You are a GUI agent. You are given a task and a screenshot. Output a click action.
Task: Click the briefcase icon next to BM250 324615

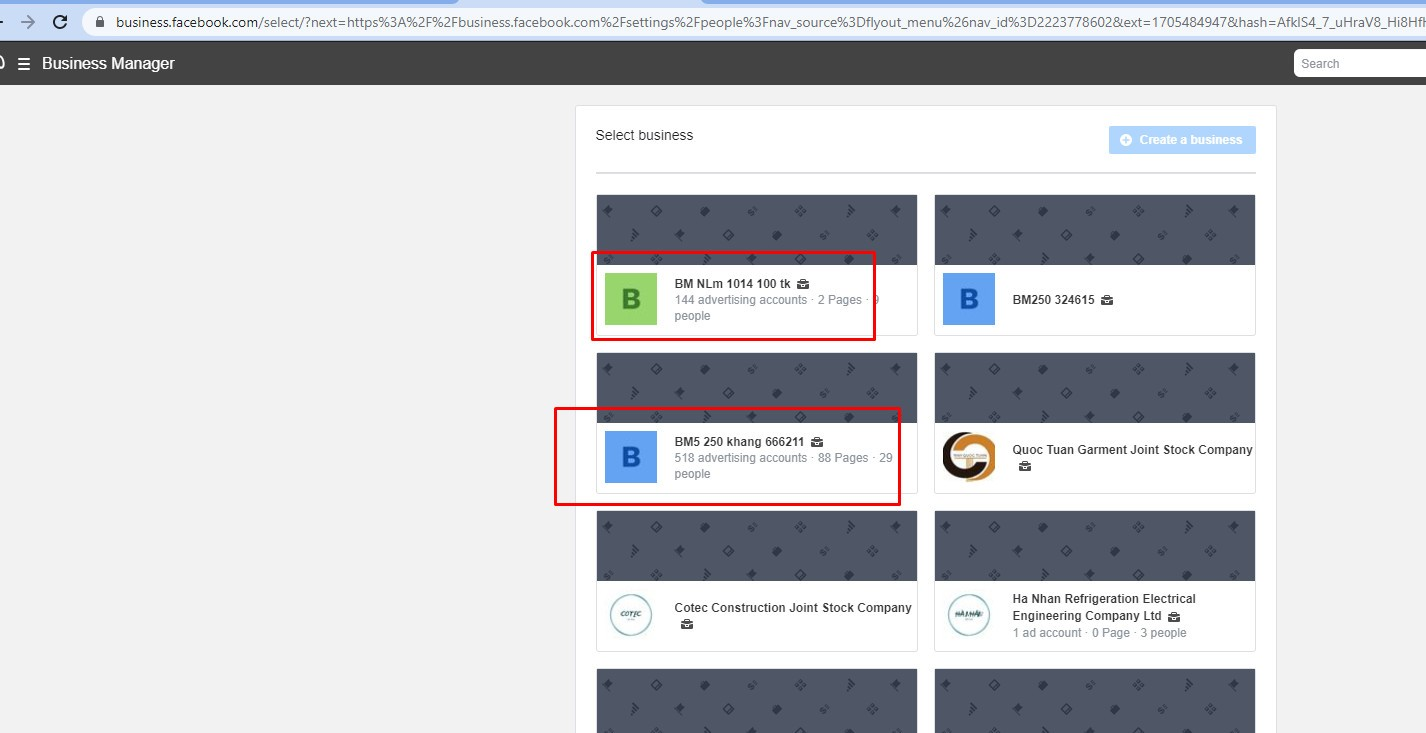tap(1107, 300)
